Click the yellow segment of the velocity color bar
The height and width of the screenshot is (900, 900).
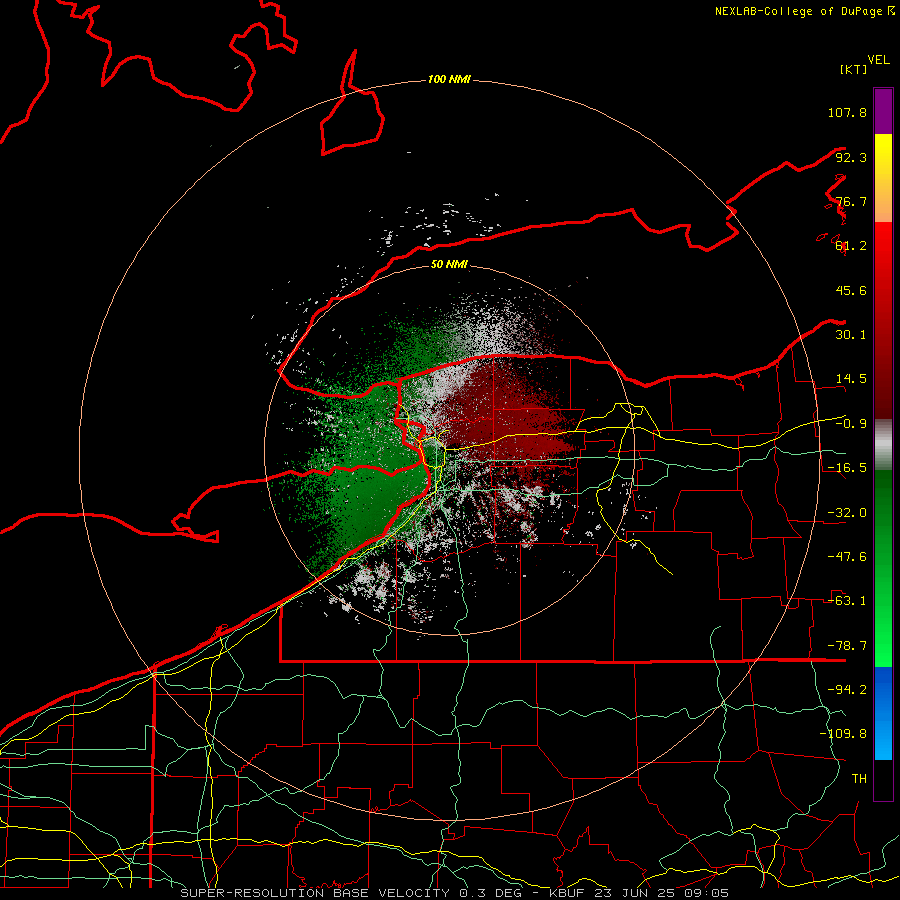883,178
